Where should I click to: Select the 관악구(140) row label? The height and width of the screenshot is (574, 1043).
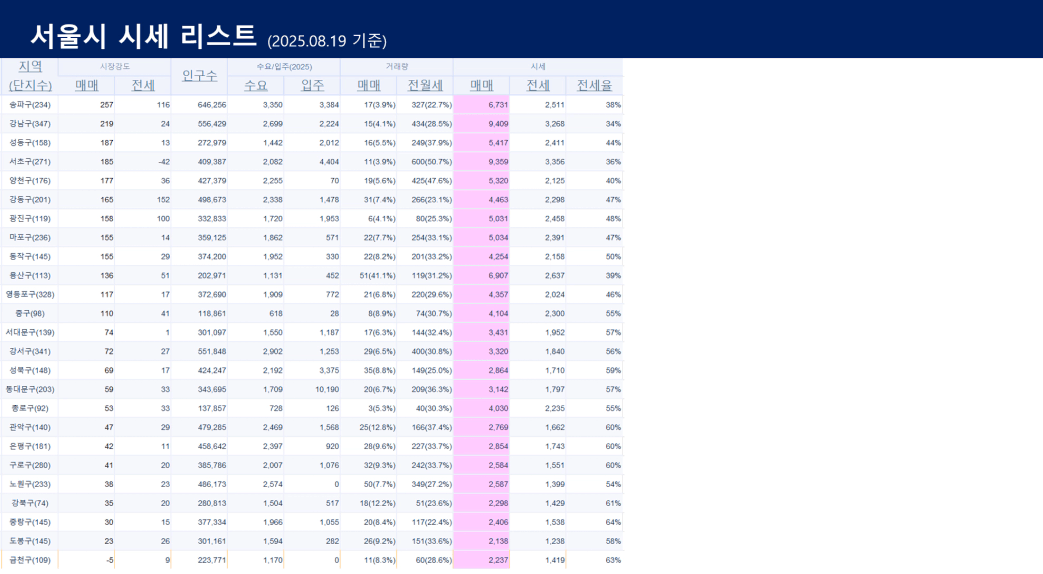29,427
